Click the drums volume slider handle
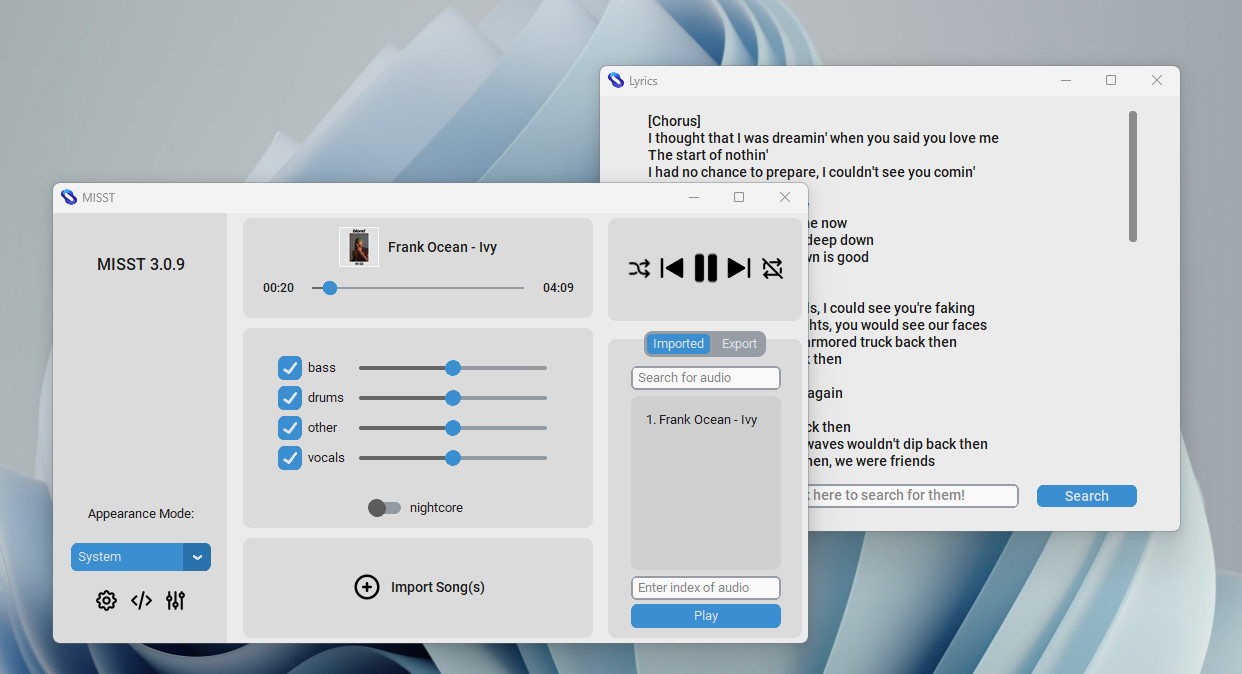 (453, 398)
